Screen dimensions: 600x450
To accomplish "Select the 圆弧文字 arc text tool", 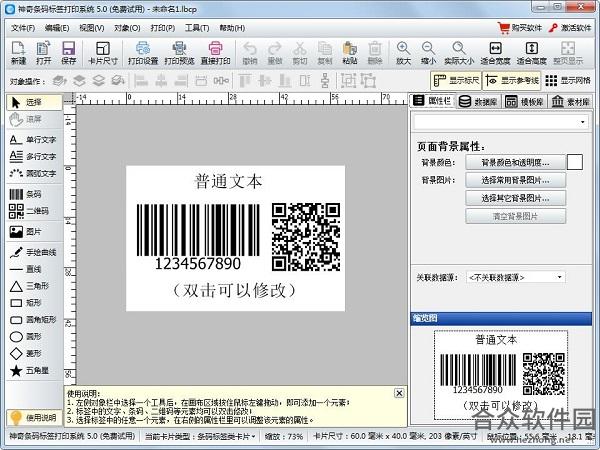I will (34, 173).
